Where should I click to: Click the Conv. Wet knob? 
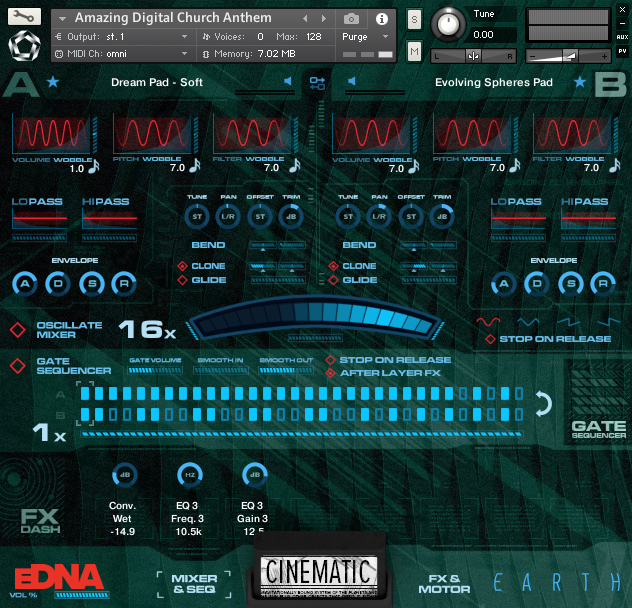(125, 476)
